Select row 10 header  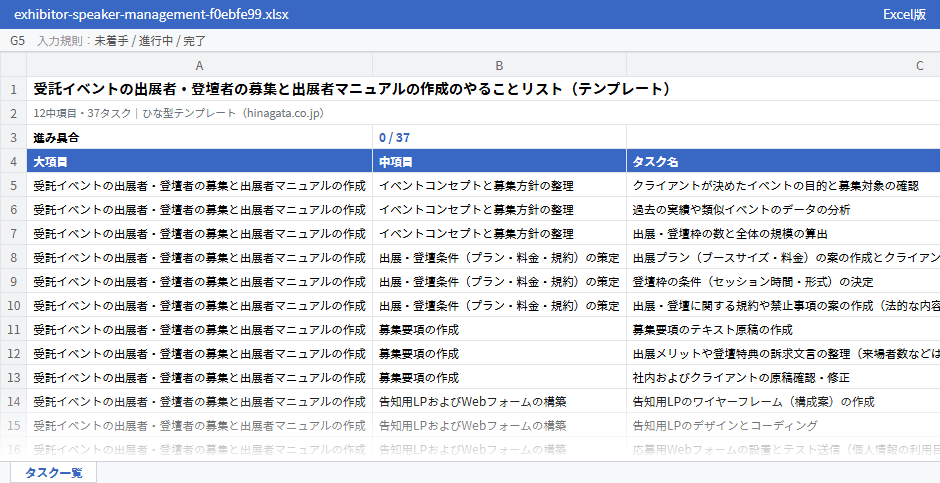(13, 305)
